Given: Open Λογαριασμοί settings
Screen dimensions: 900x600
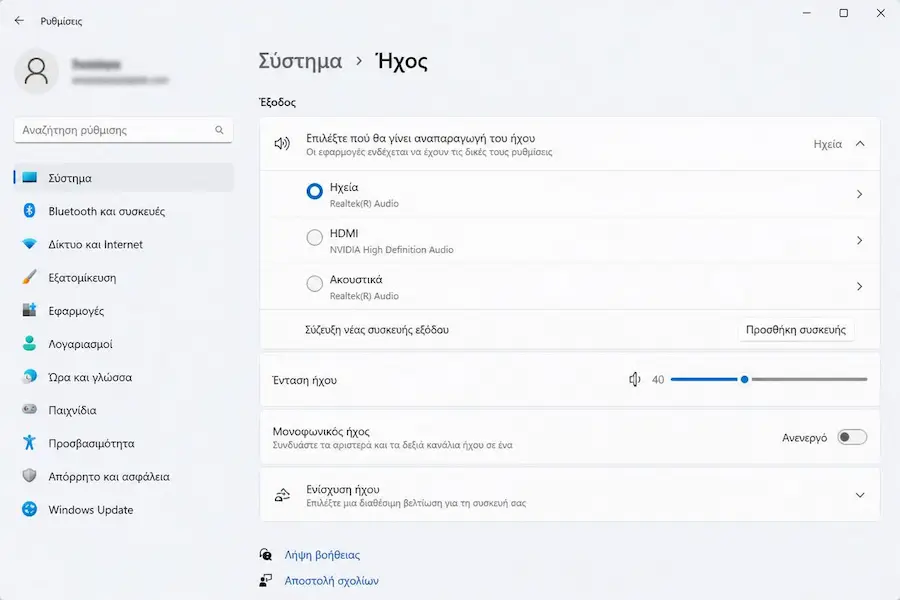Looking at the screenshot, I should click(x=124, y=343).
